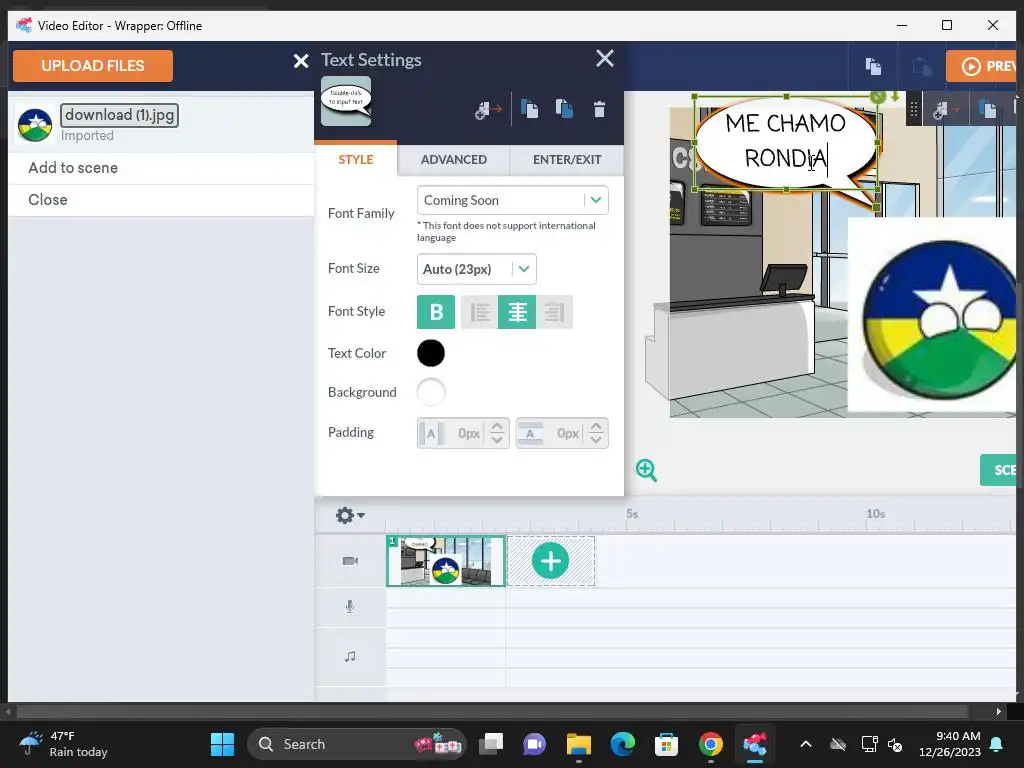Image resolution: width=1024 pixels, height=768 pixels.
Task: Click the Wrapper Offline taskbar icon
Action: 754,744
